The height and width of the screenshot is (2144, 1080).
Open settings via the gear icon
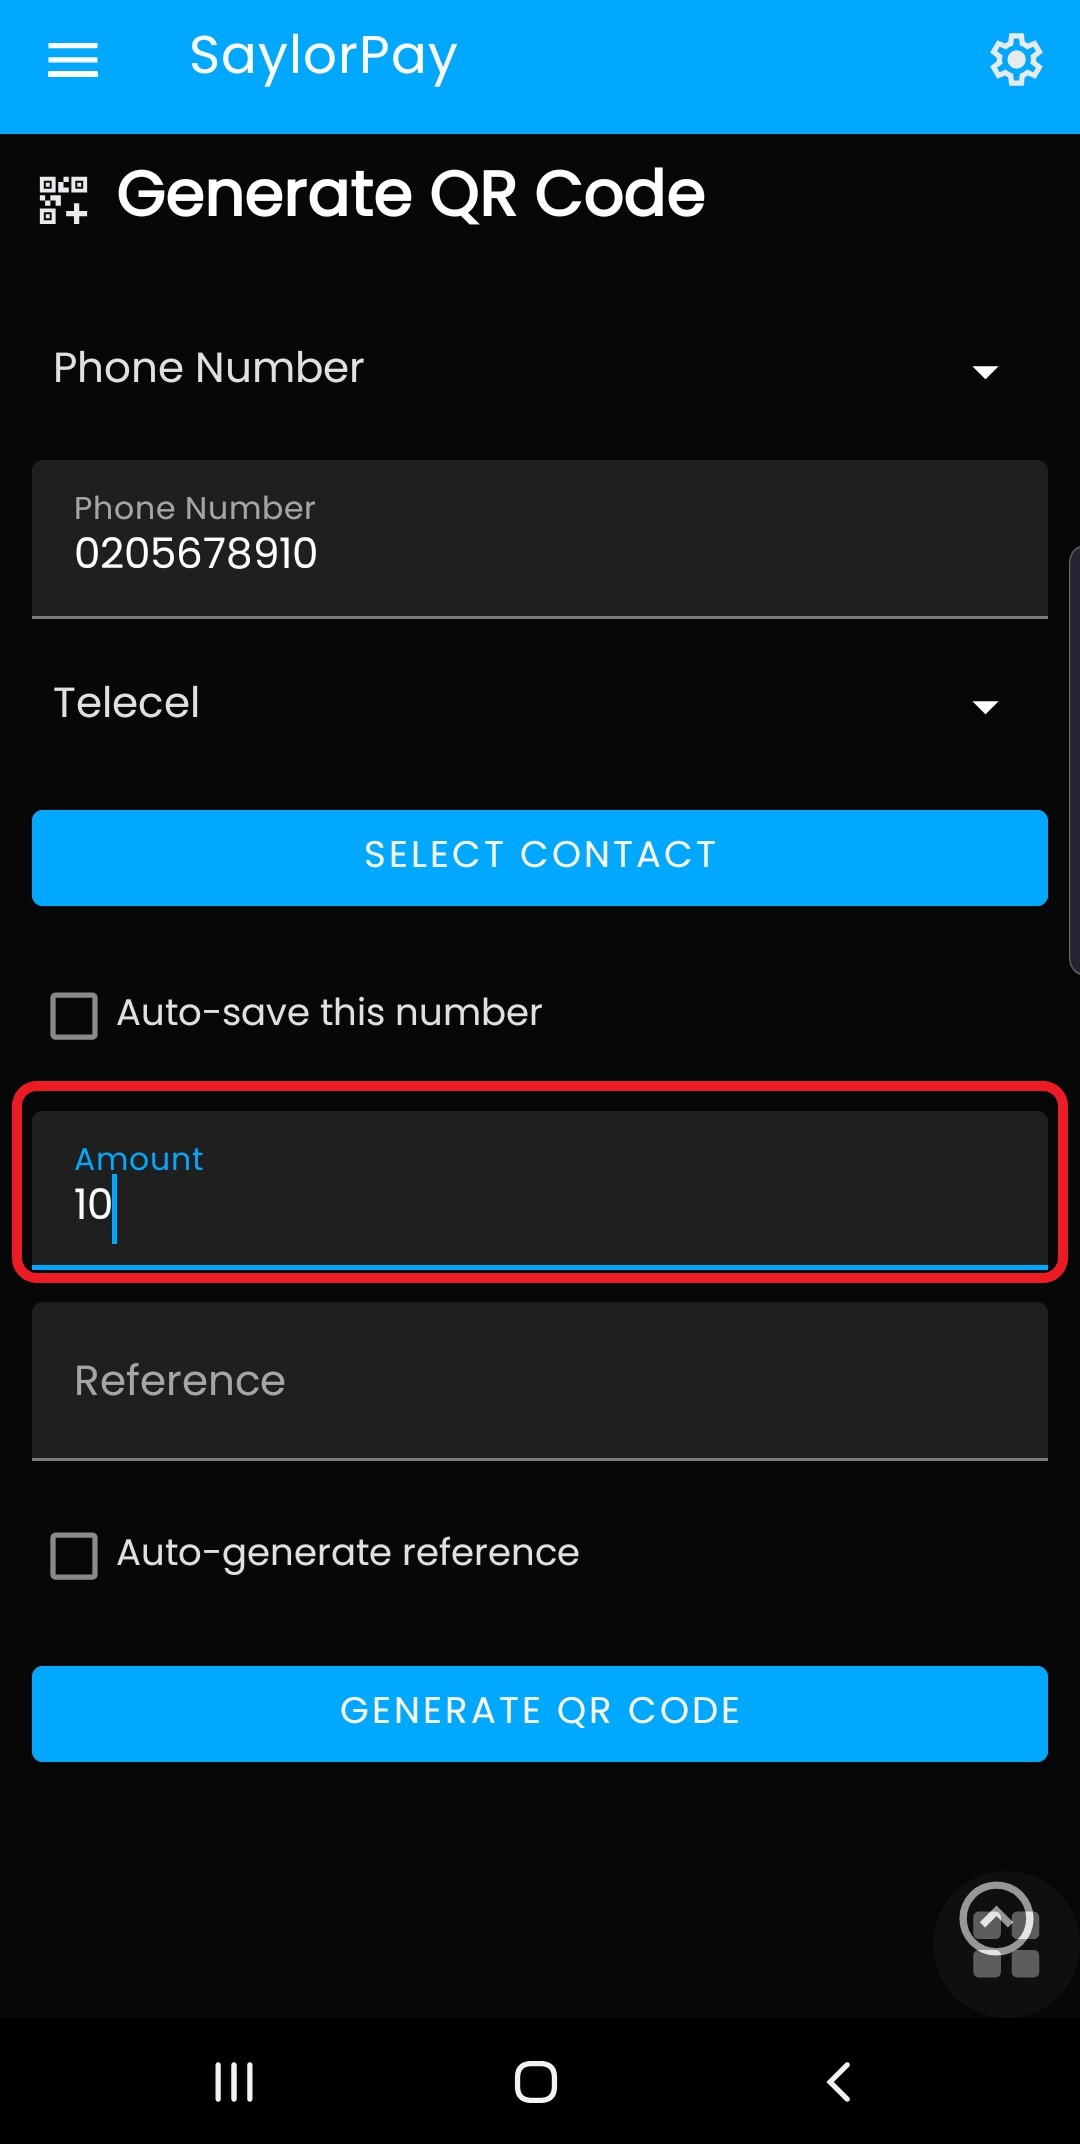pyautogui.click(x=1016, y=60)
